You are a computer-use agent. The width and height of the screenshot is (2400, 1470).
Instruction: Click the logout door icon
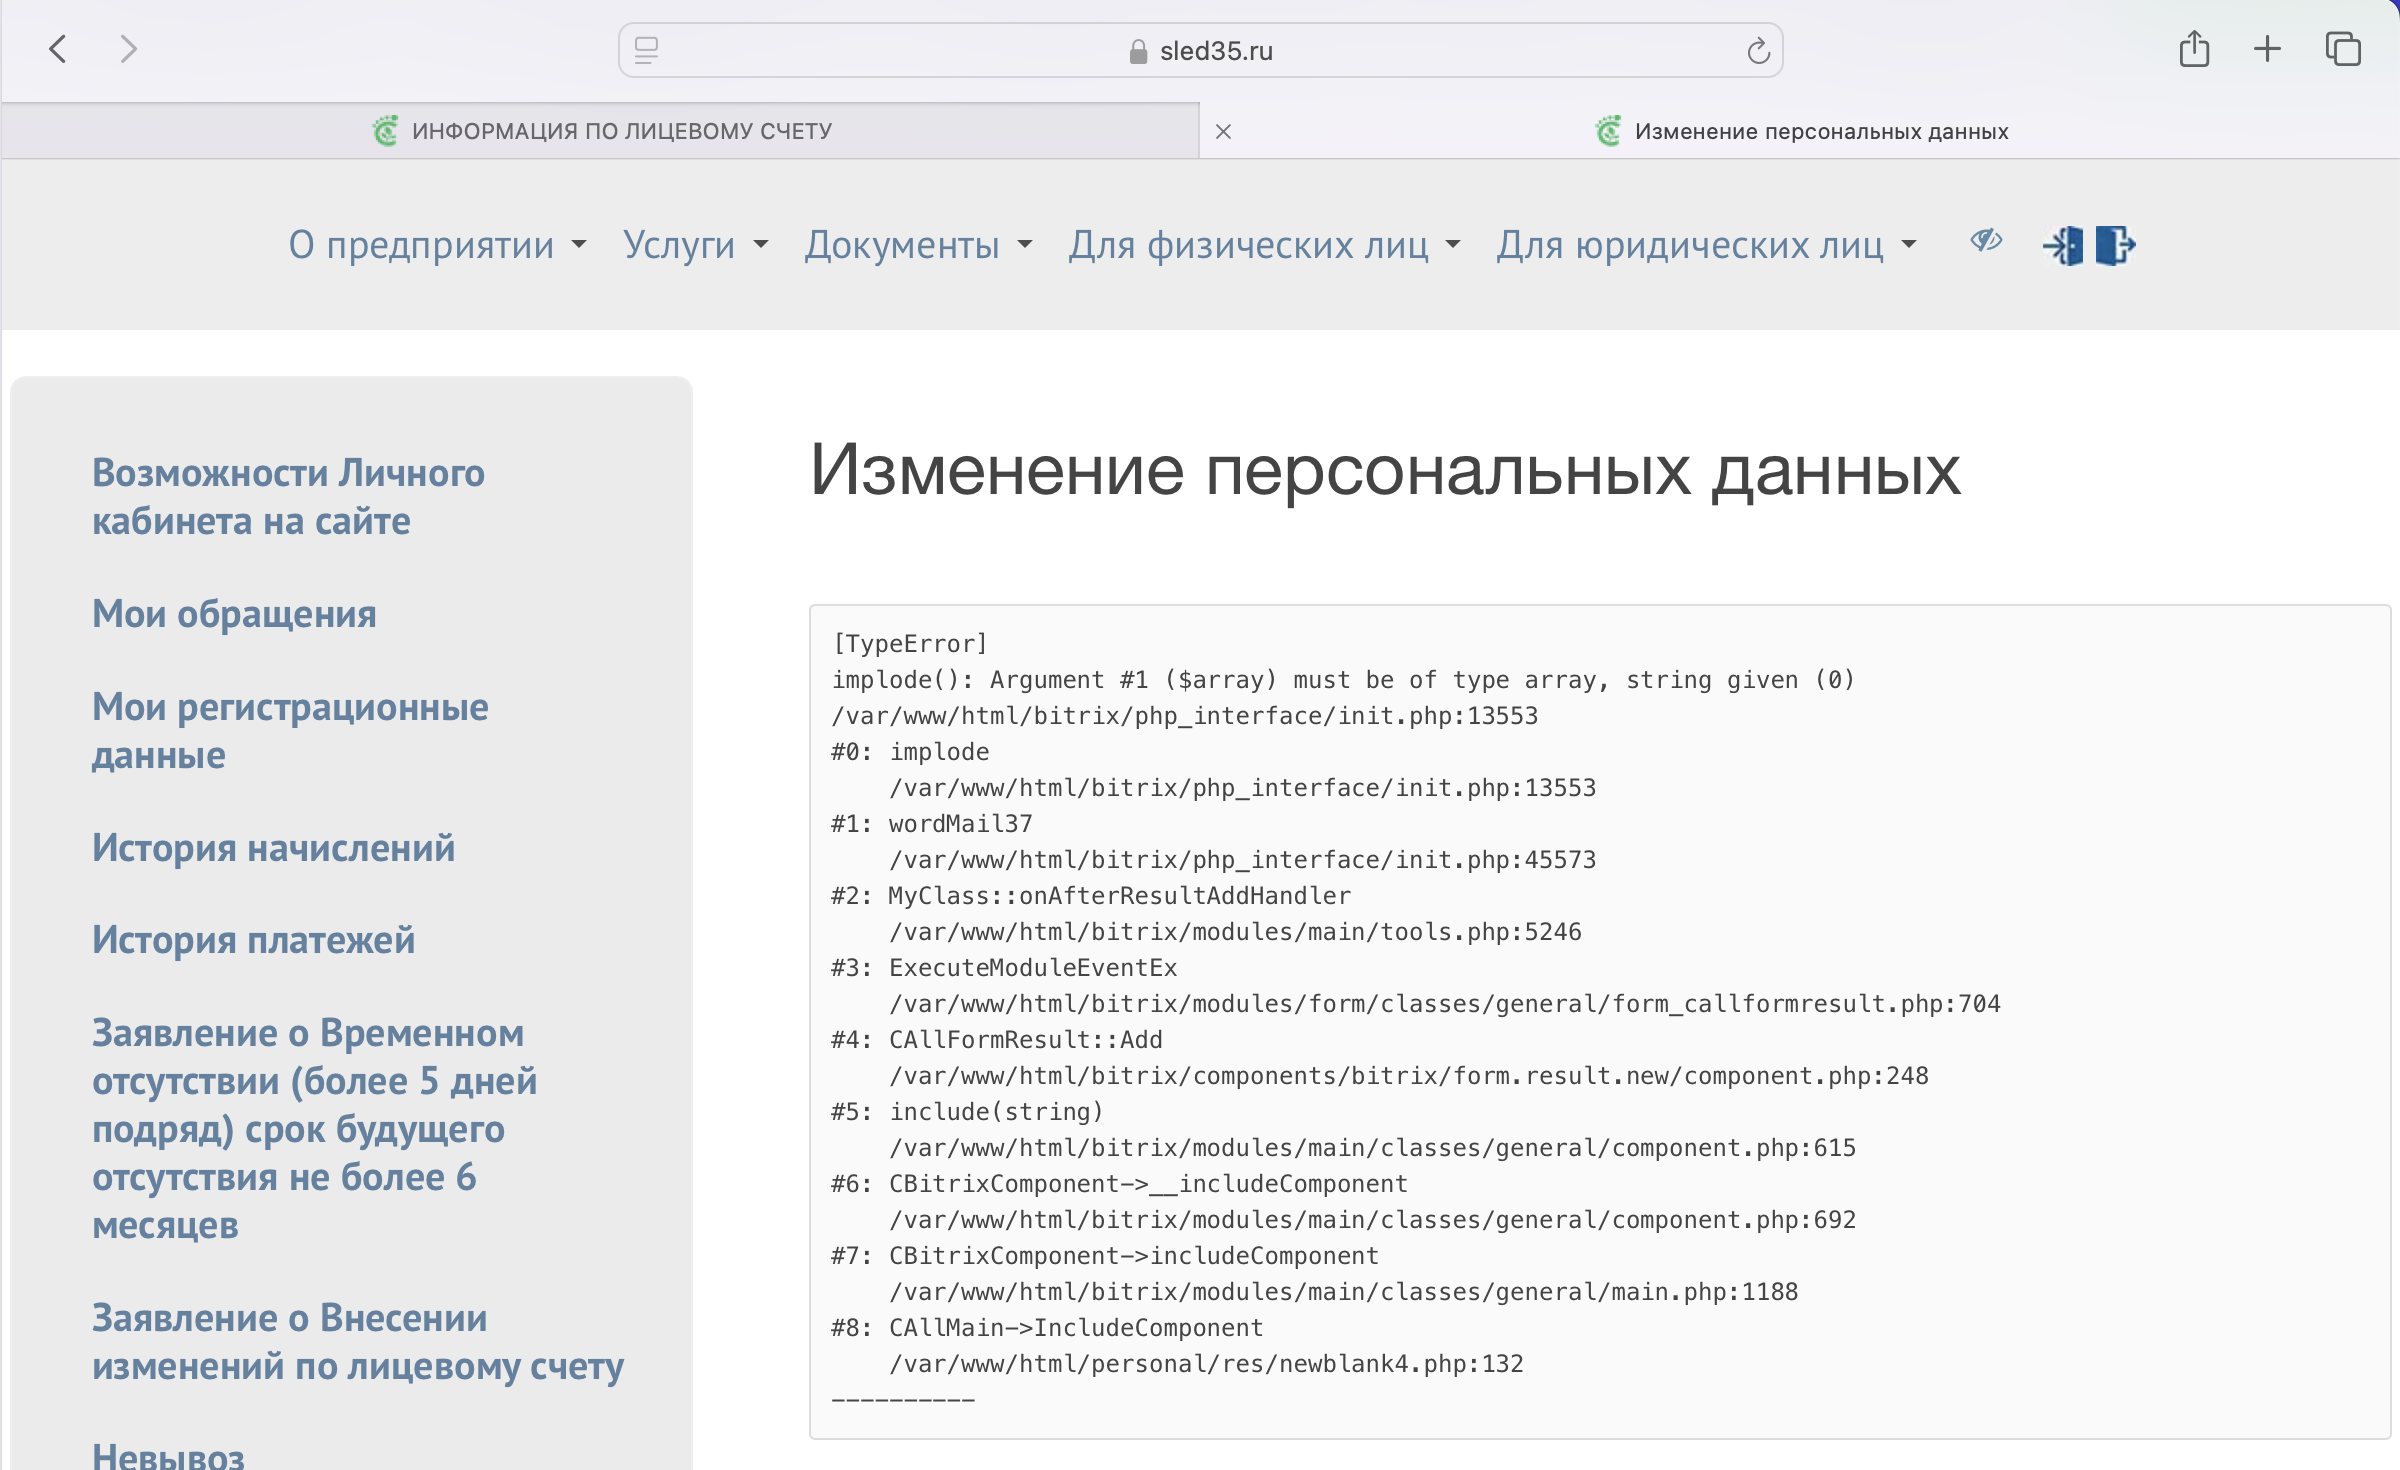[2115, 245]
